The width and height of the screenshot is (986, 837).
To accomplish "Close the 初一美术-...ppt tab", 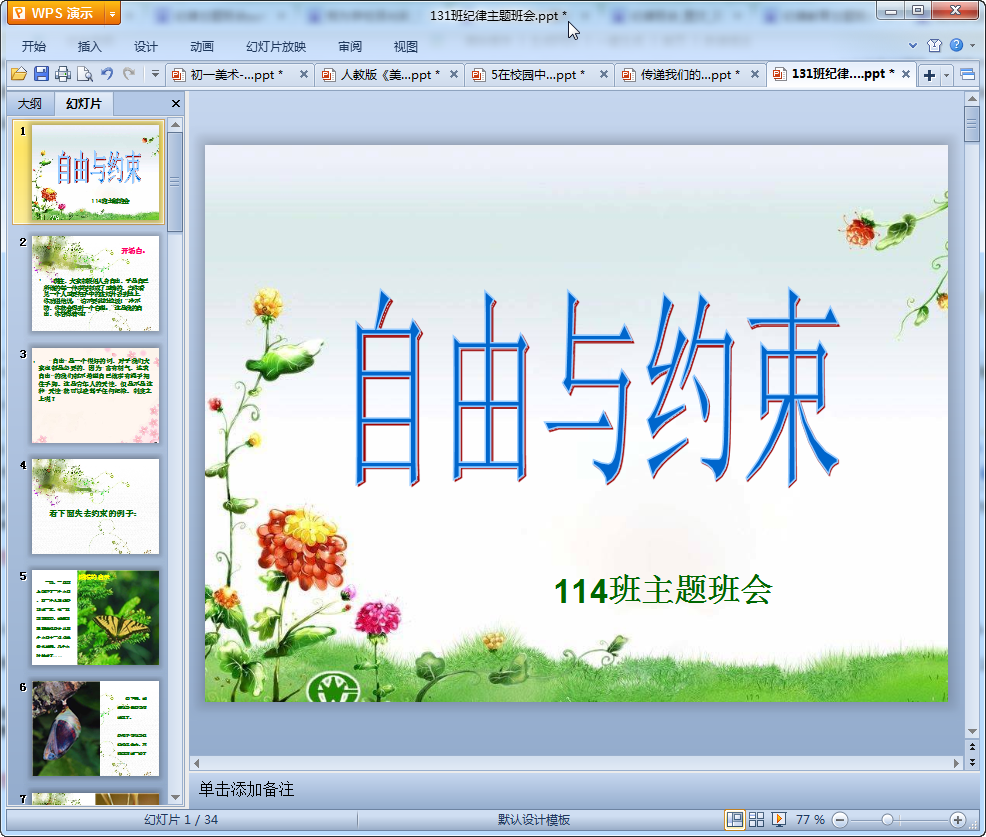I will tap(304, 74).
